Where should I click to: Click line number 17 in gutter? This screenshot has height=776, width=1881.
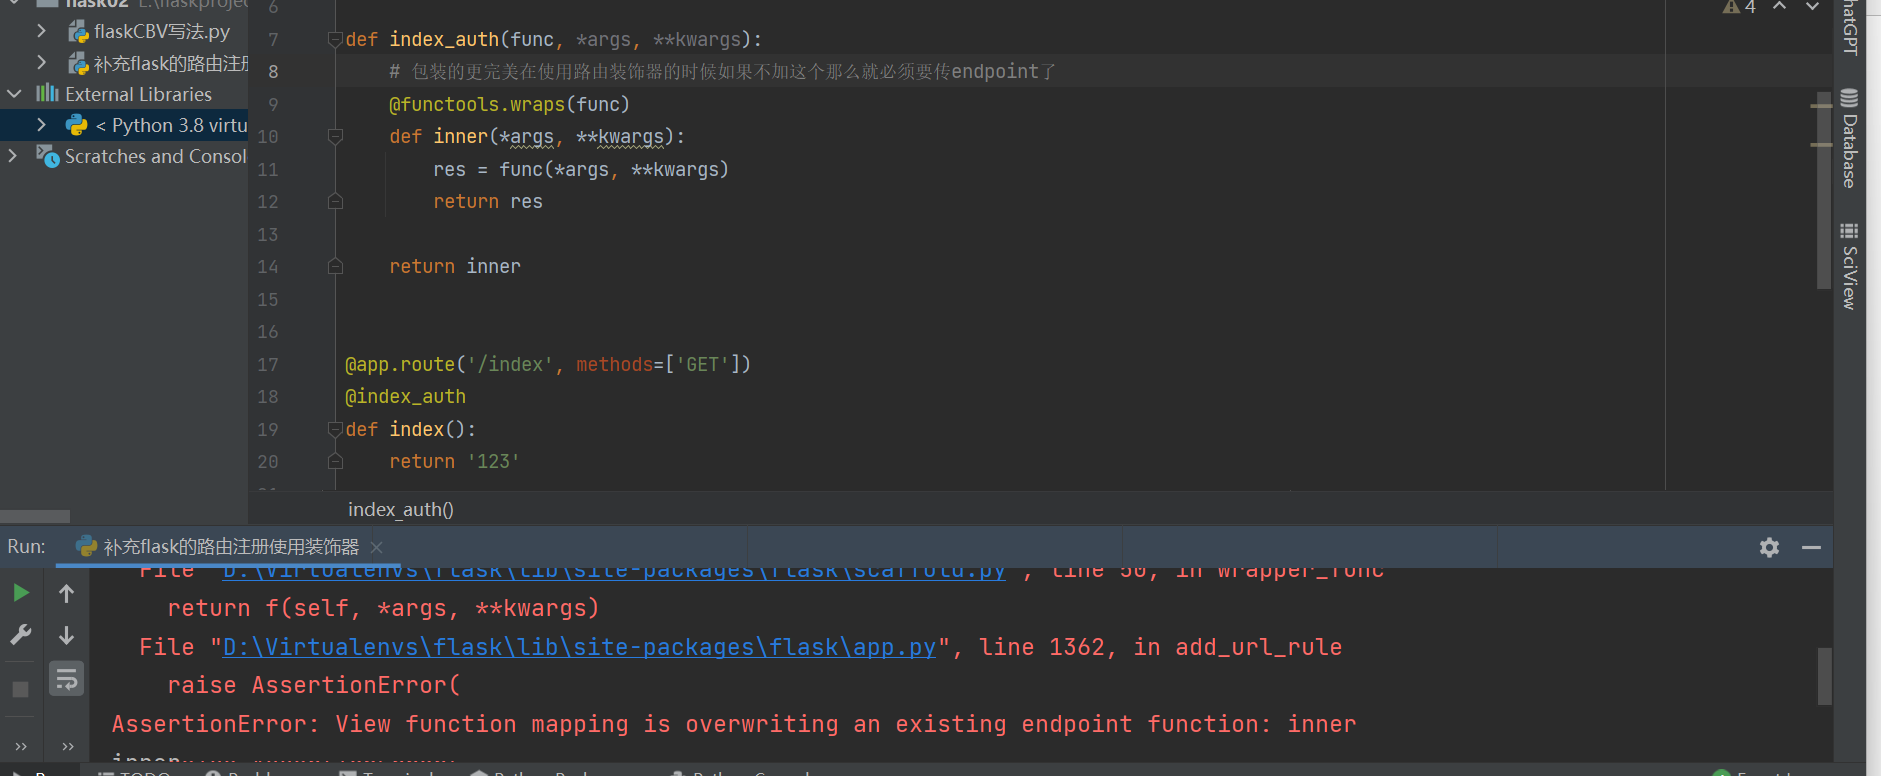(x=268, y=364)
